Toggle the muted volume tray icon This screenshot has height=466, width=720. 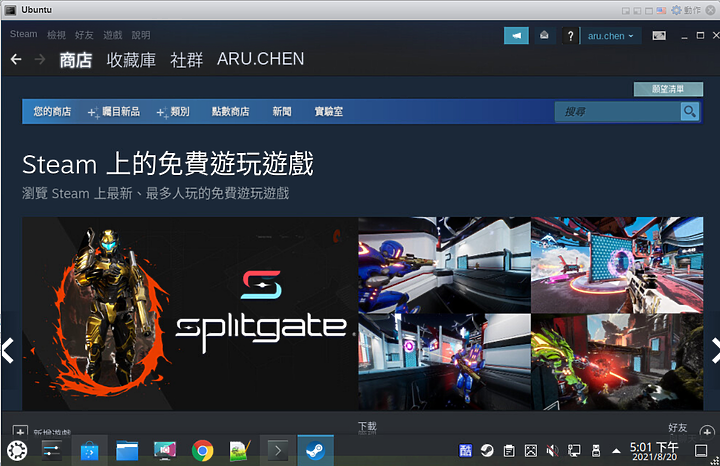click(x=552, y=451)
